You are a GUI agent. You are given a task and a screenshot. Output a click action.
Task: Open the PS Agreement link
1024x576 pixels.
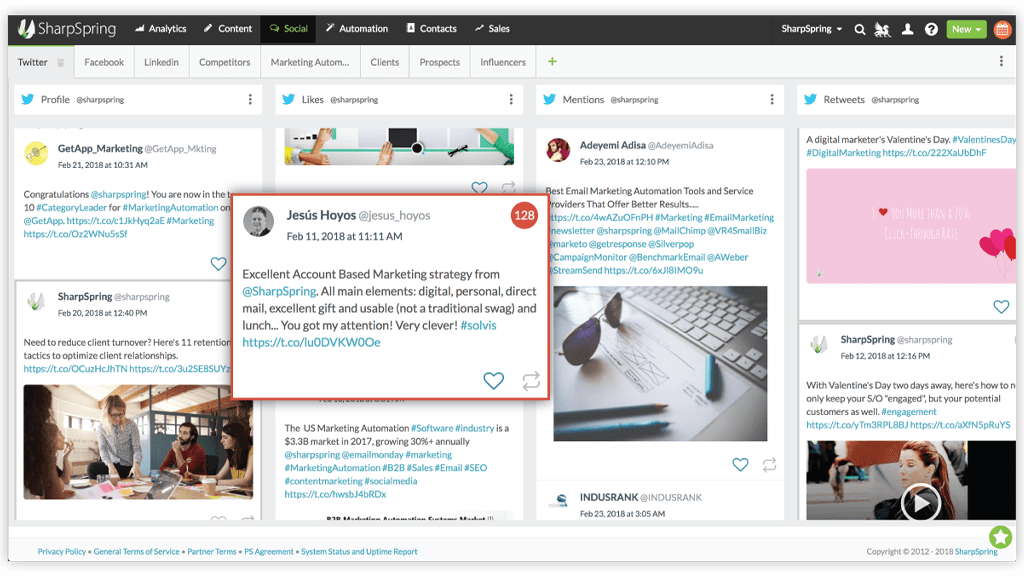click(x=269, y=552)
